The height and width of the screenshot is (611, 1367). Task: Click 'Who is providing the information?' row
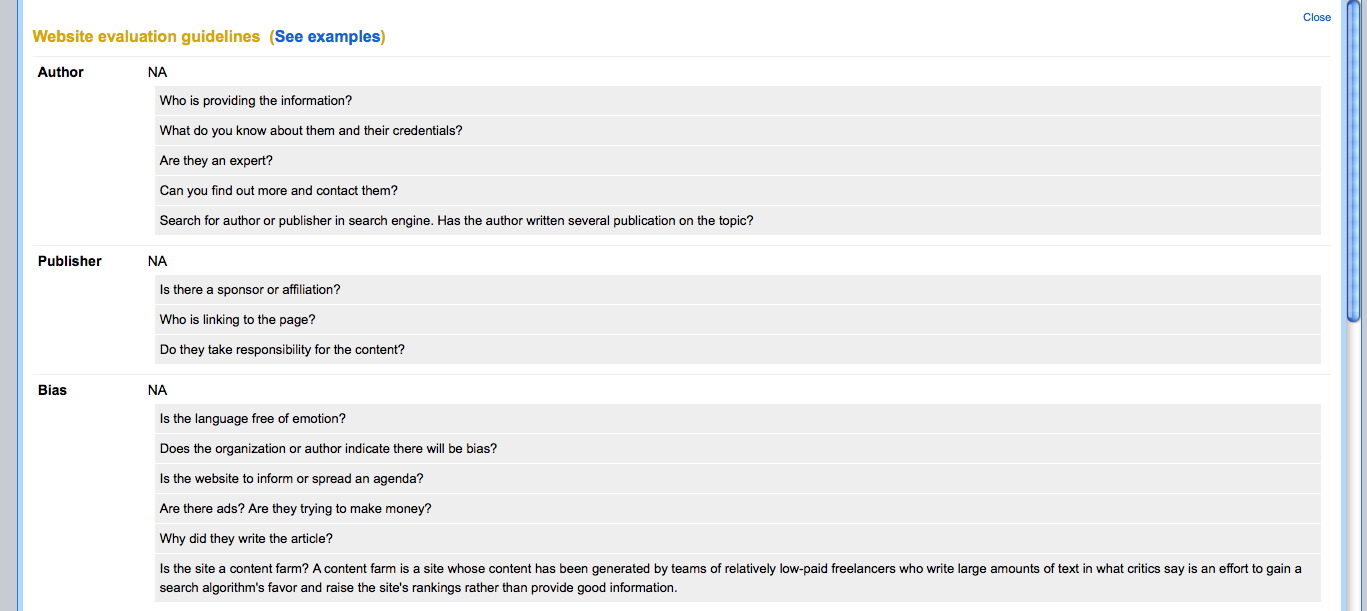coord(738,101)
